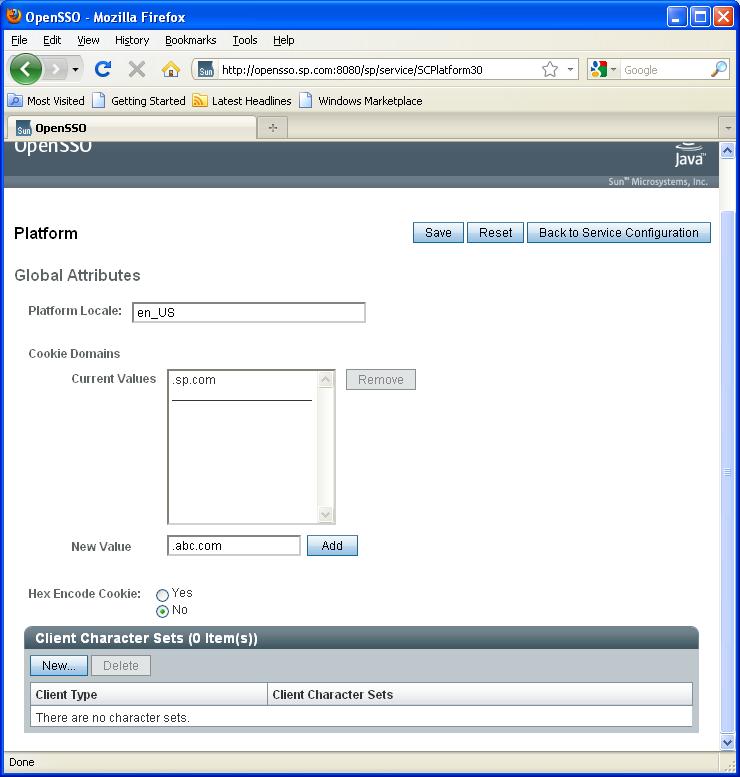
Task: Open the Help menu
Action: click(284, 40)
